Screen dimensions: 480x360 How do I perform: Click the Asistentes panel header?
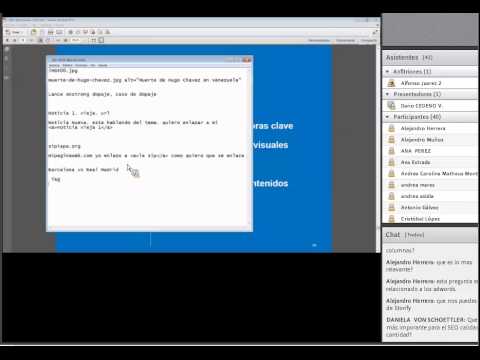coord(430,58)
